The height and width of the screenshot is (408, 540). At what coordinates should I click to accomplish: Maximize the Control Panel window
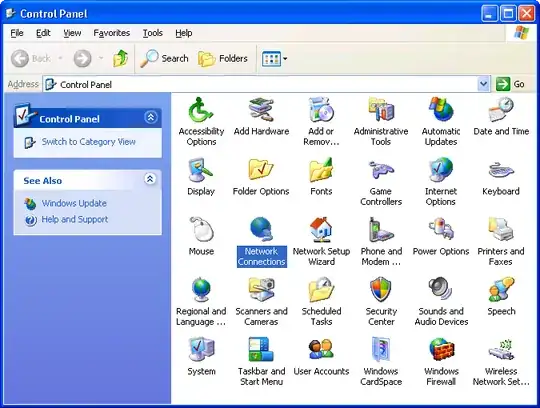[508, 13]
